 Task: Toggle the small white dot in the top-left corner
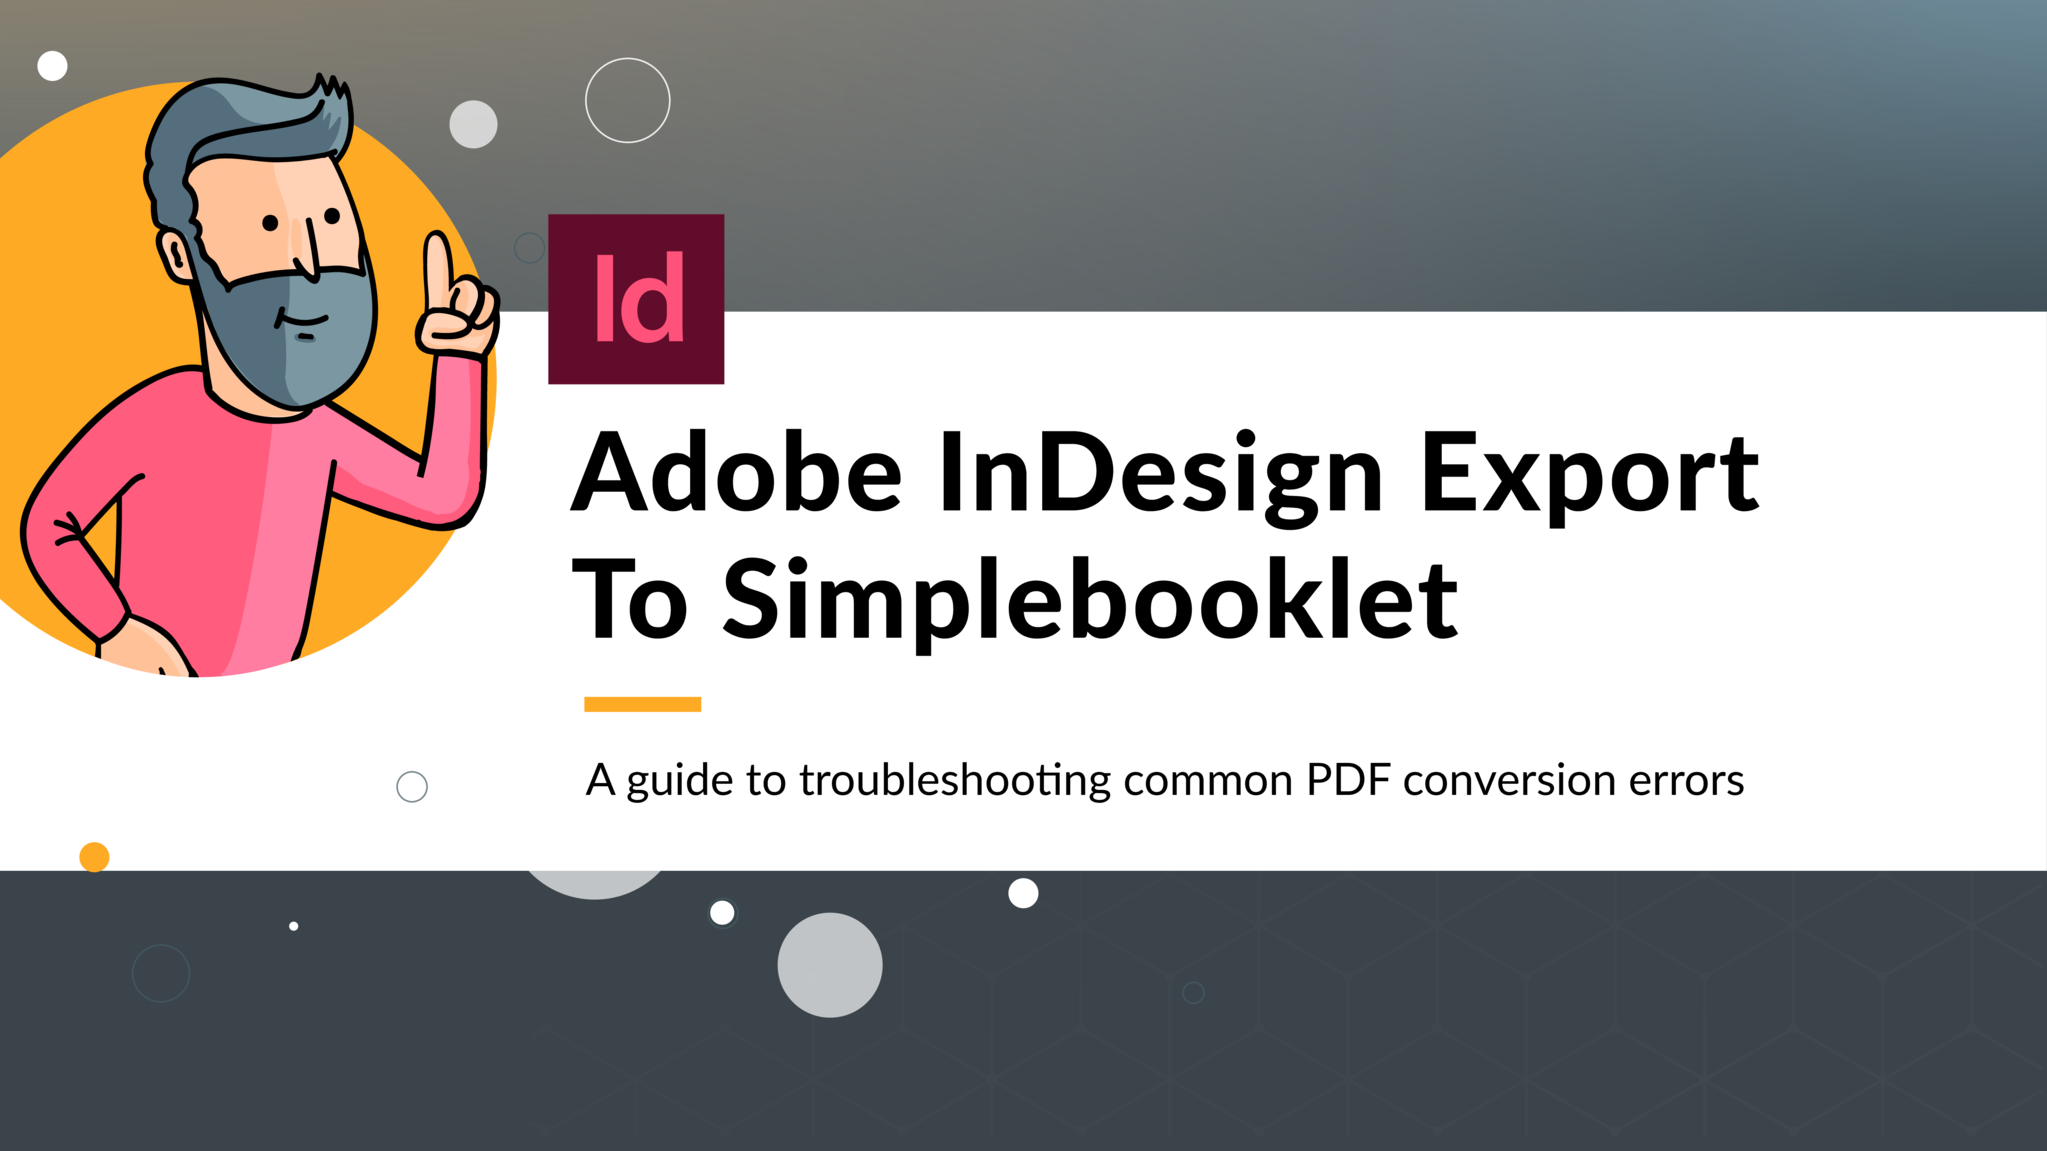point(52,65)
